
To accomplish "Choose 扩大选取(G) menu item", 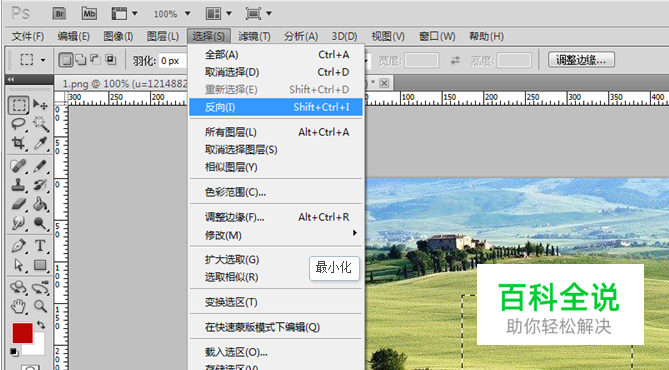I will click(x=276, y=259).
